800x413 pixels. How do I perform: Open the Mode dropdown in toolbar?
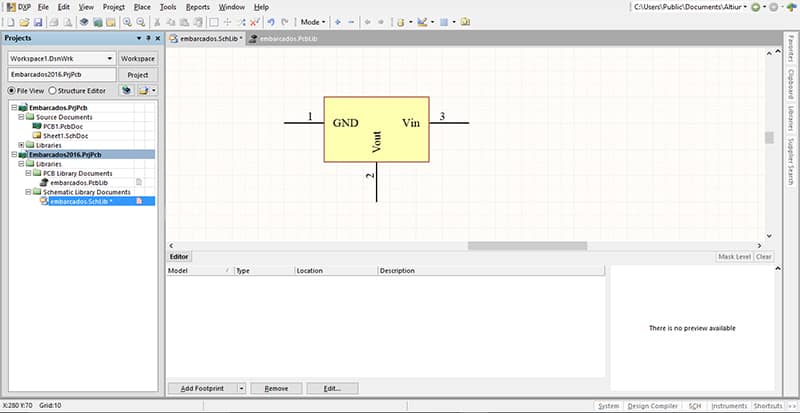[313, 21]
